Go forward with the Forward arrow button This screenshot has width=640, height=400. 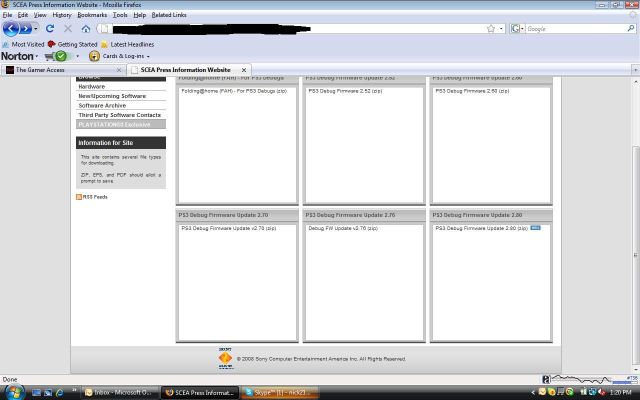coord(25,29)
